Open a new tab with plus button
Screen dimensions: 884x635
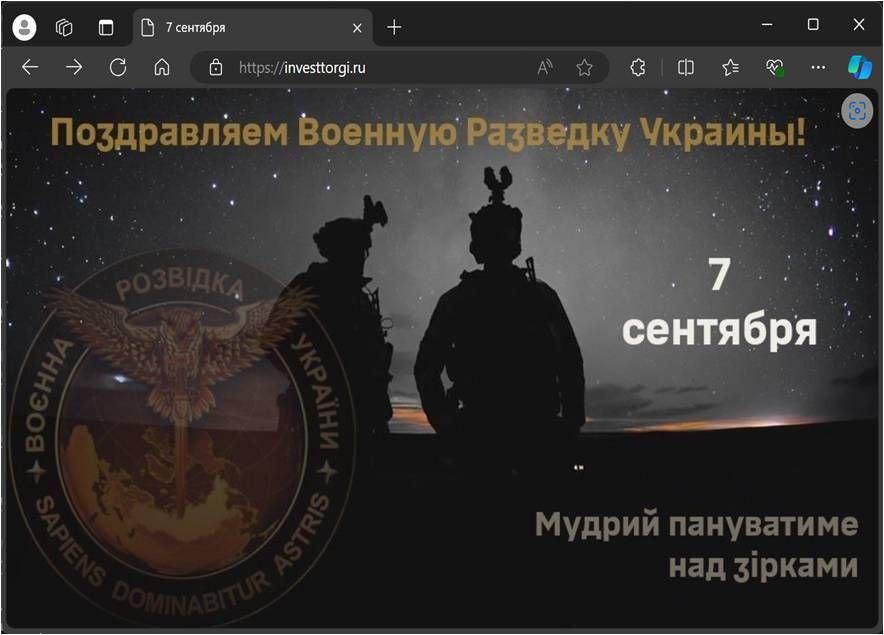point(394,27)
